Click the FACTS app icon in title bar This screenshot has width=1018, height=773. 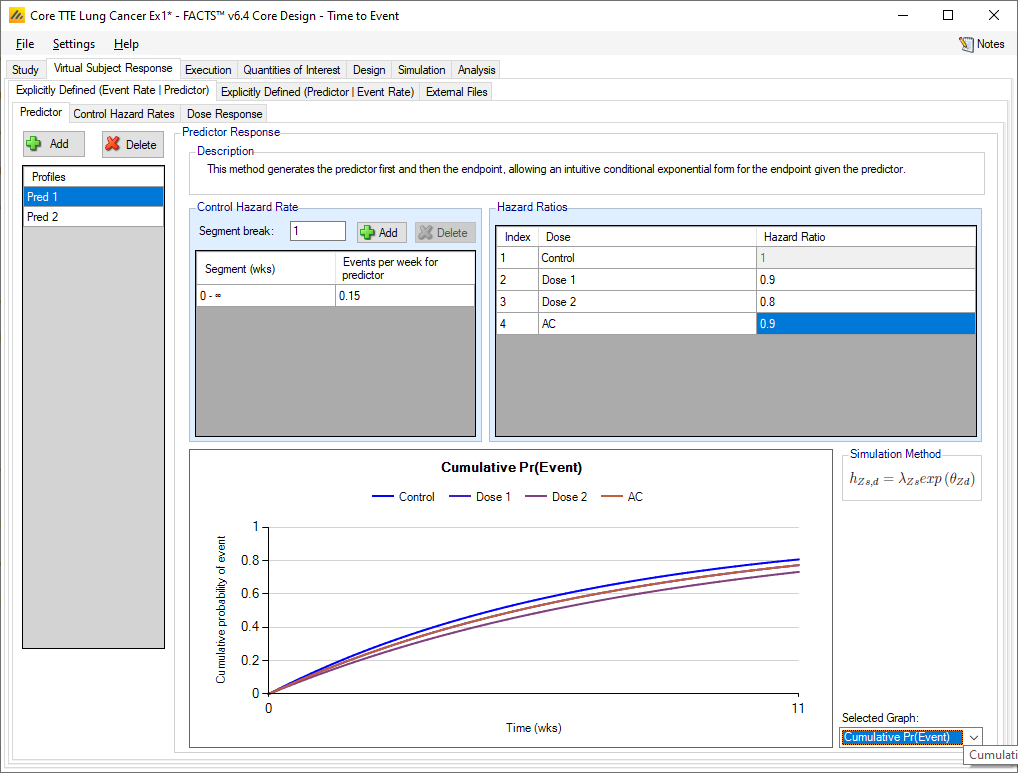tap(16, 16)
